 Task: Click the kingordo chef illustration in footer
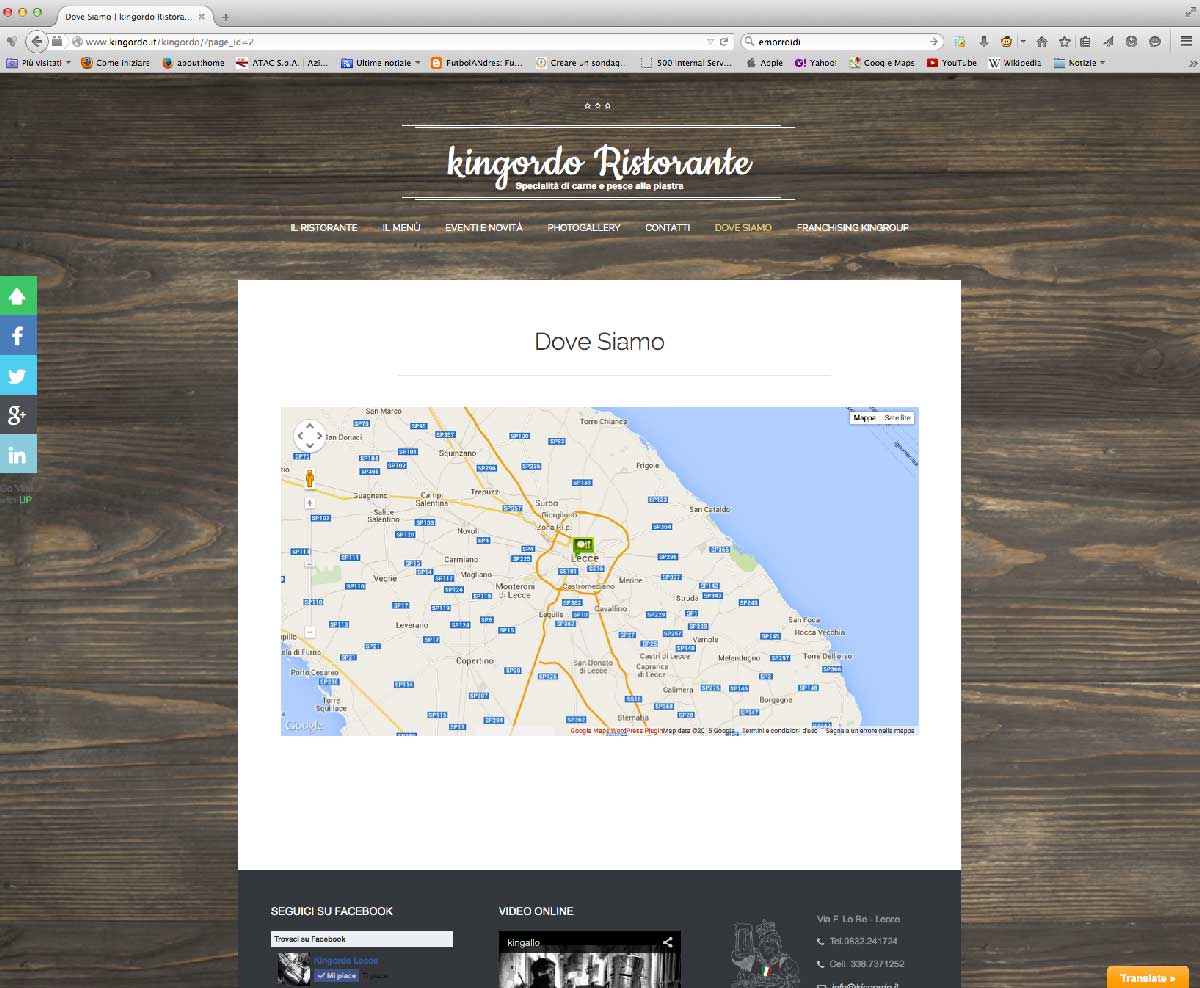(x=765, y=953)
